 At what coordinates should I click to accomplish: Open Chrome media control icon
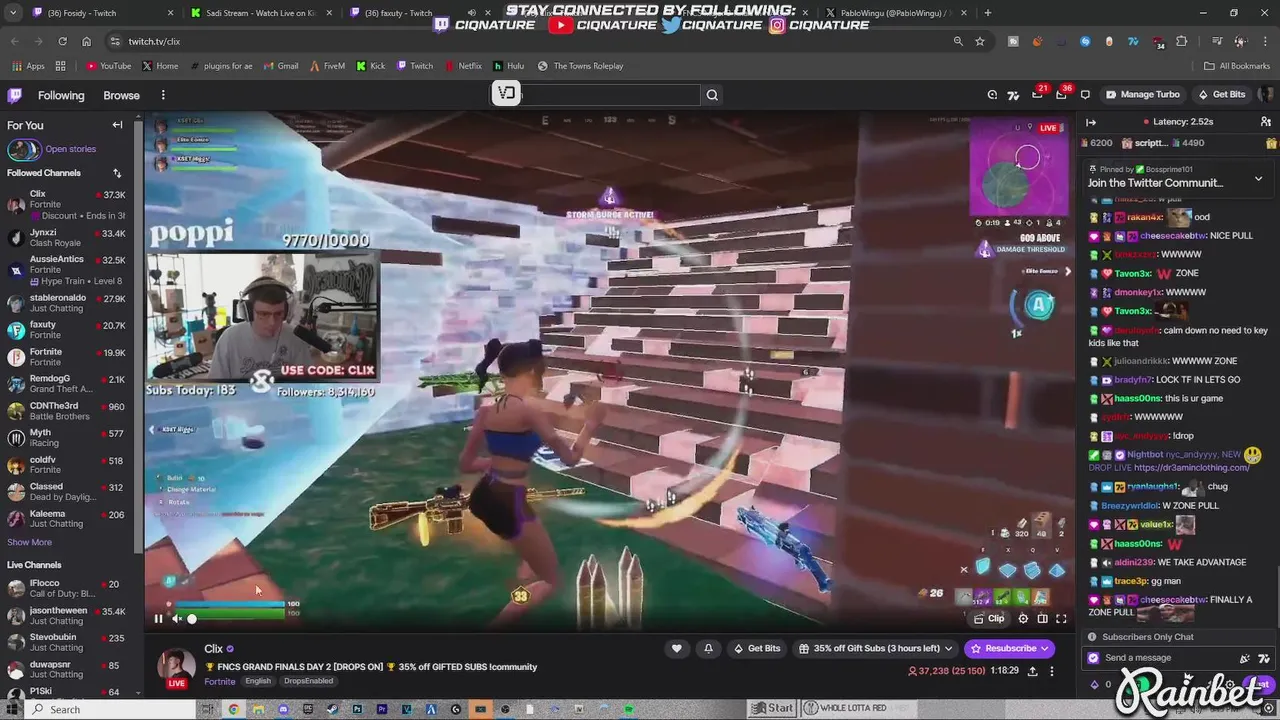1217,41
